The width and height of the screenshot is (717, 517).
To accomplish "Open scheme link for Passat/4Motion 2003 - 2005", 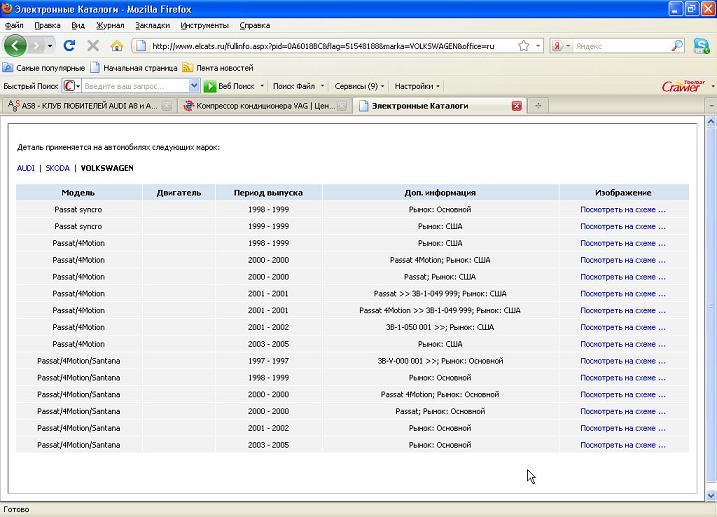I will click(x=623, y=344).
